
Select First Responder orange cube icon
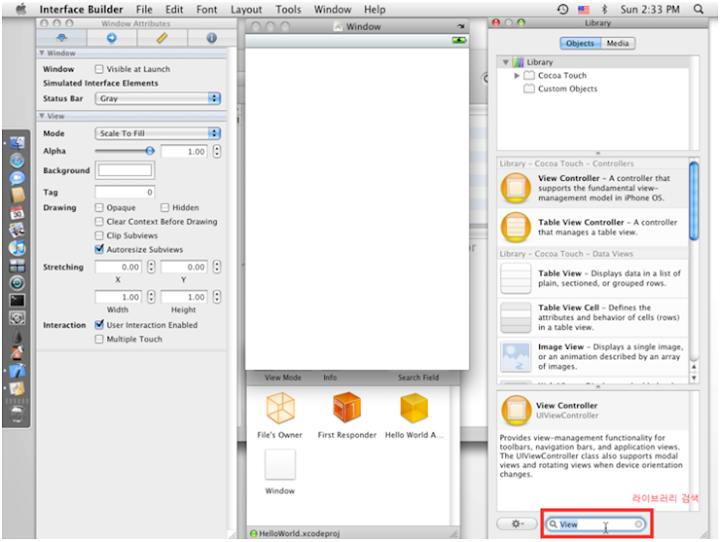pos(348,408)
